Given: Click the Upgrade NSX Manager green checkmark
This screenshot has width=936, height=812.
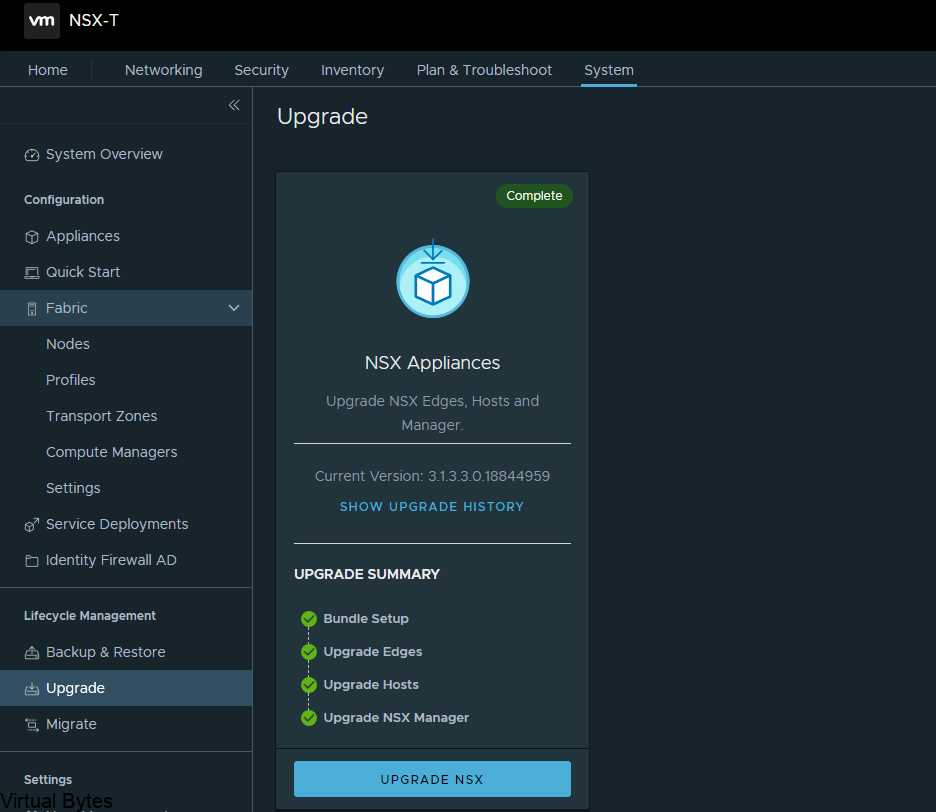Looking at the screenshot, I should (309, 718).
